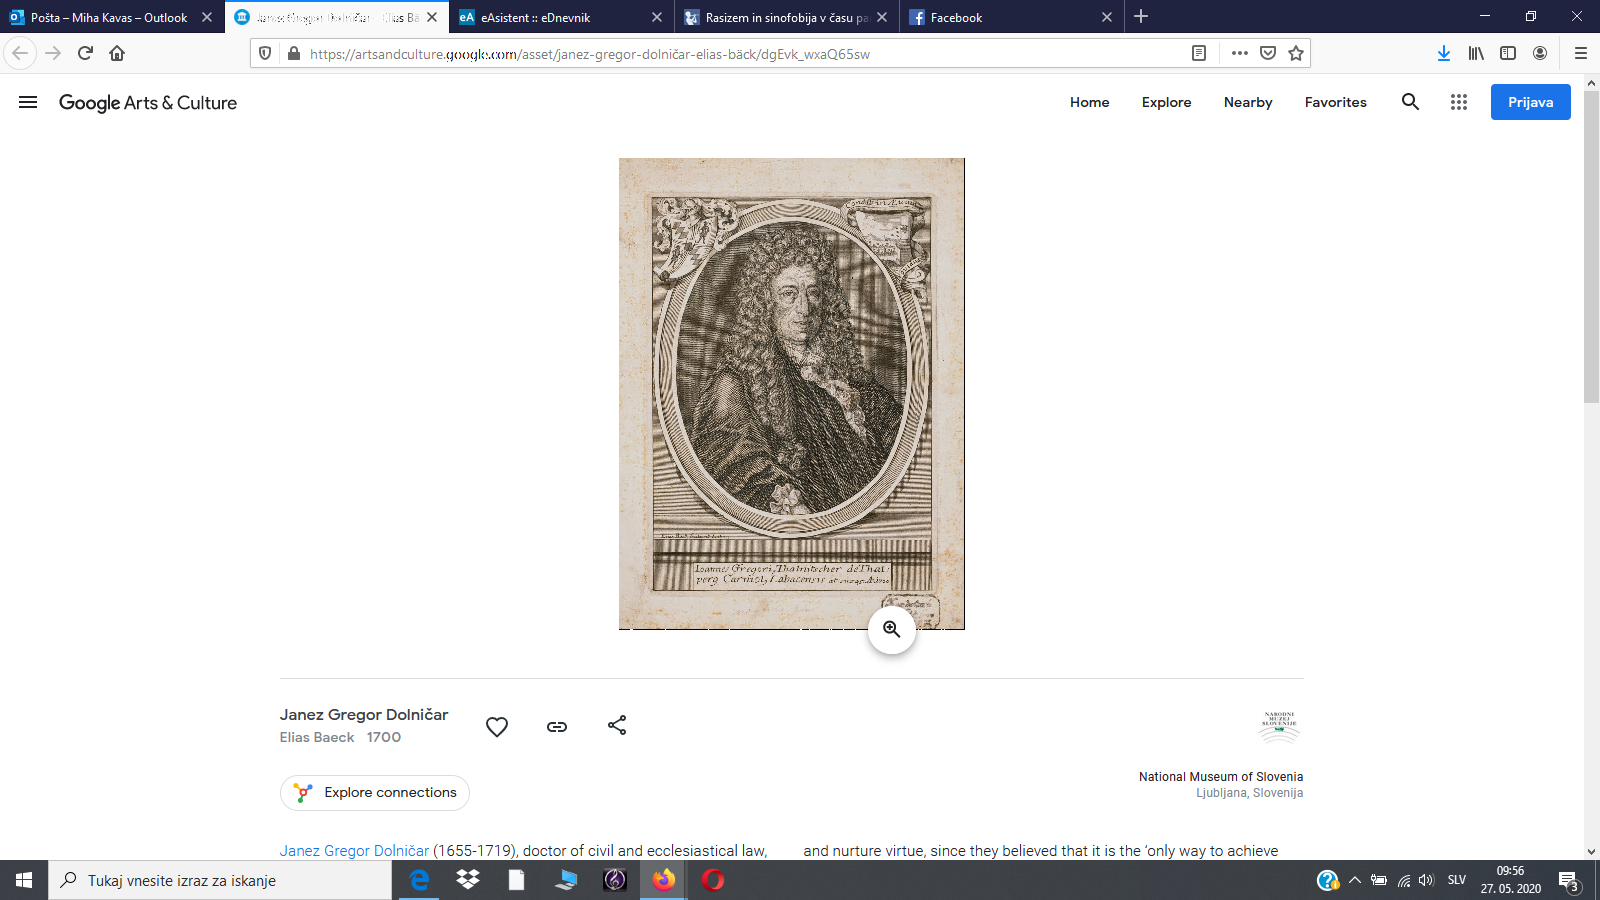Open Opera browser from taskbar
This screenshot has width=1600, height=900.
pyautogui.click(x=713, y=880)
